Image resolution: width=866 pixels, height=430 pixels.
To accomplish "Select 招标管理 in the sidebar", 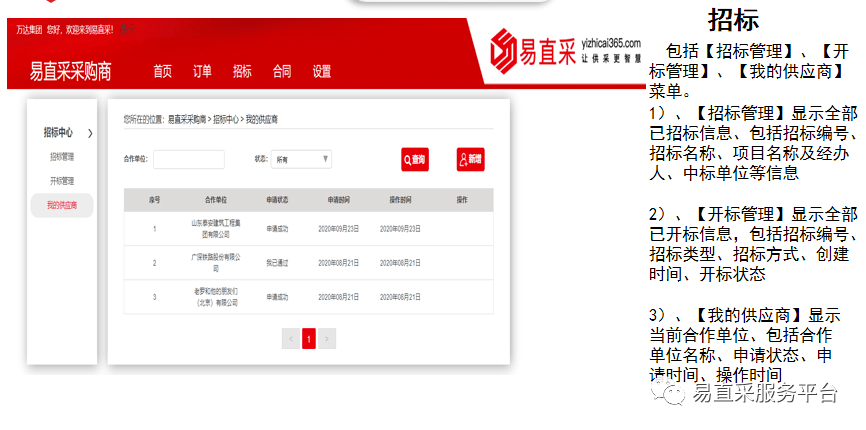I will (62, 157).
